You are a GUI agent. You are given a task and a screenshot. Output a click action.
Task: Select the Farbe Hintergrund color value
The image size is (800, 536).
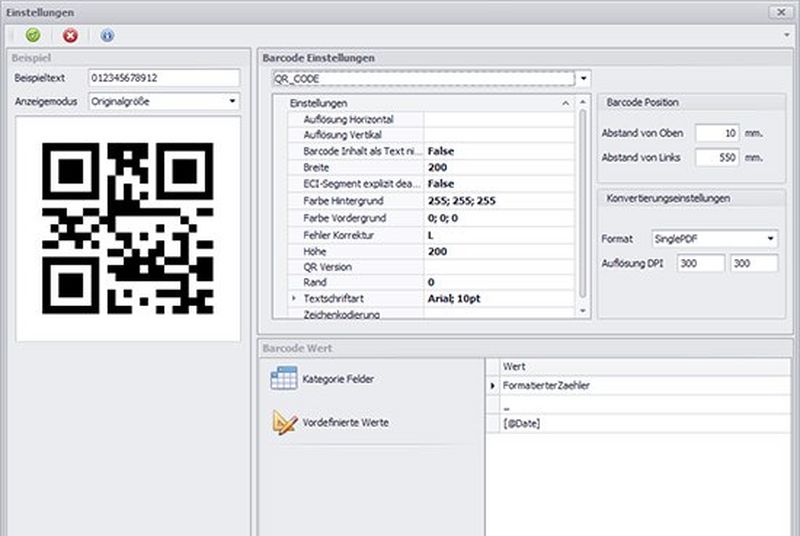(498, 201)
